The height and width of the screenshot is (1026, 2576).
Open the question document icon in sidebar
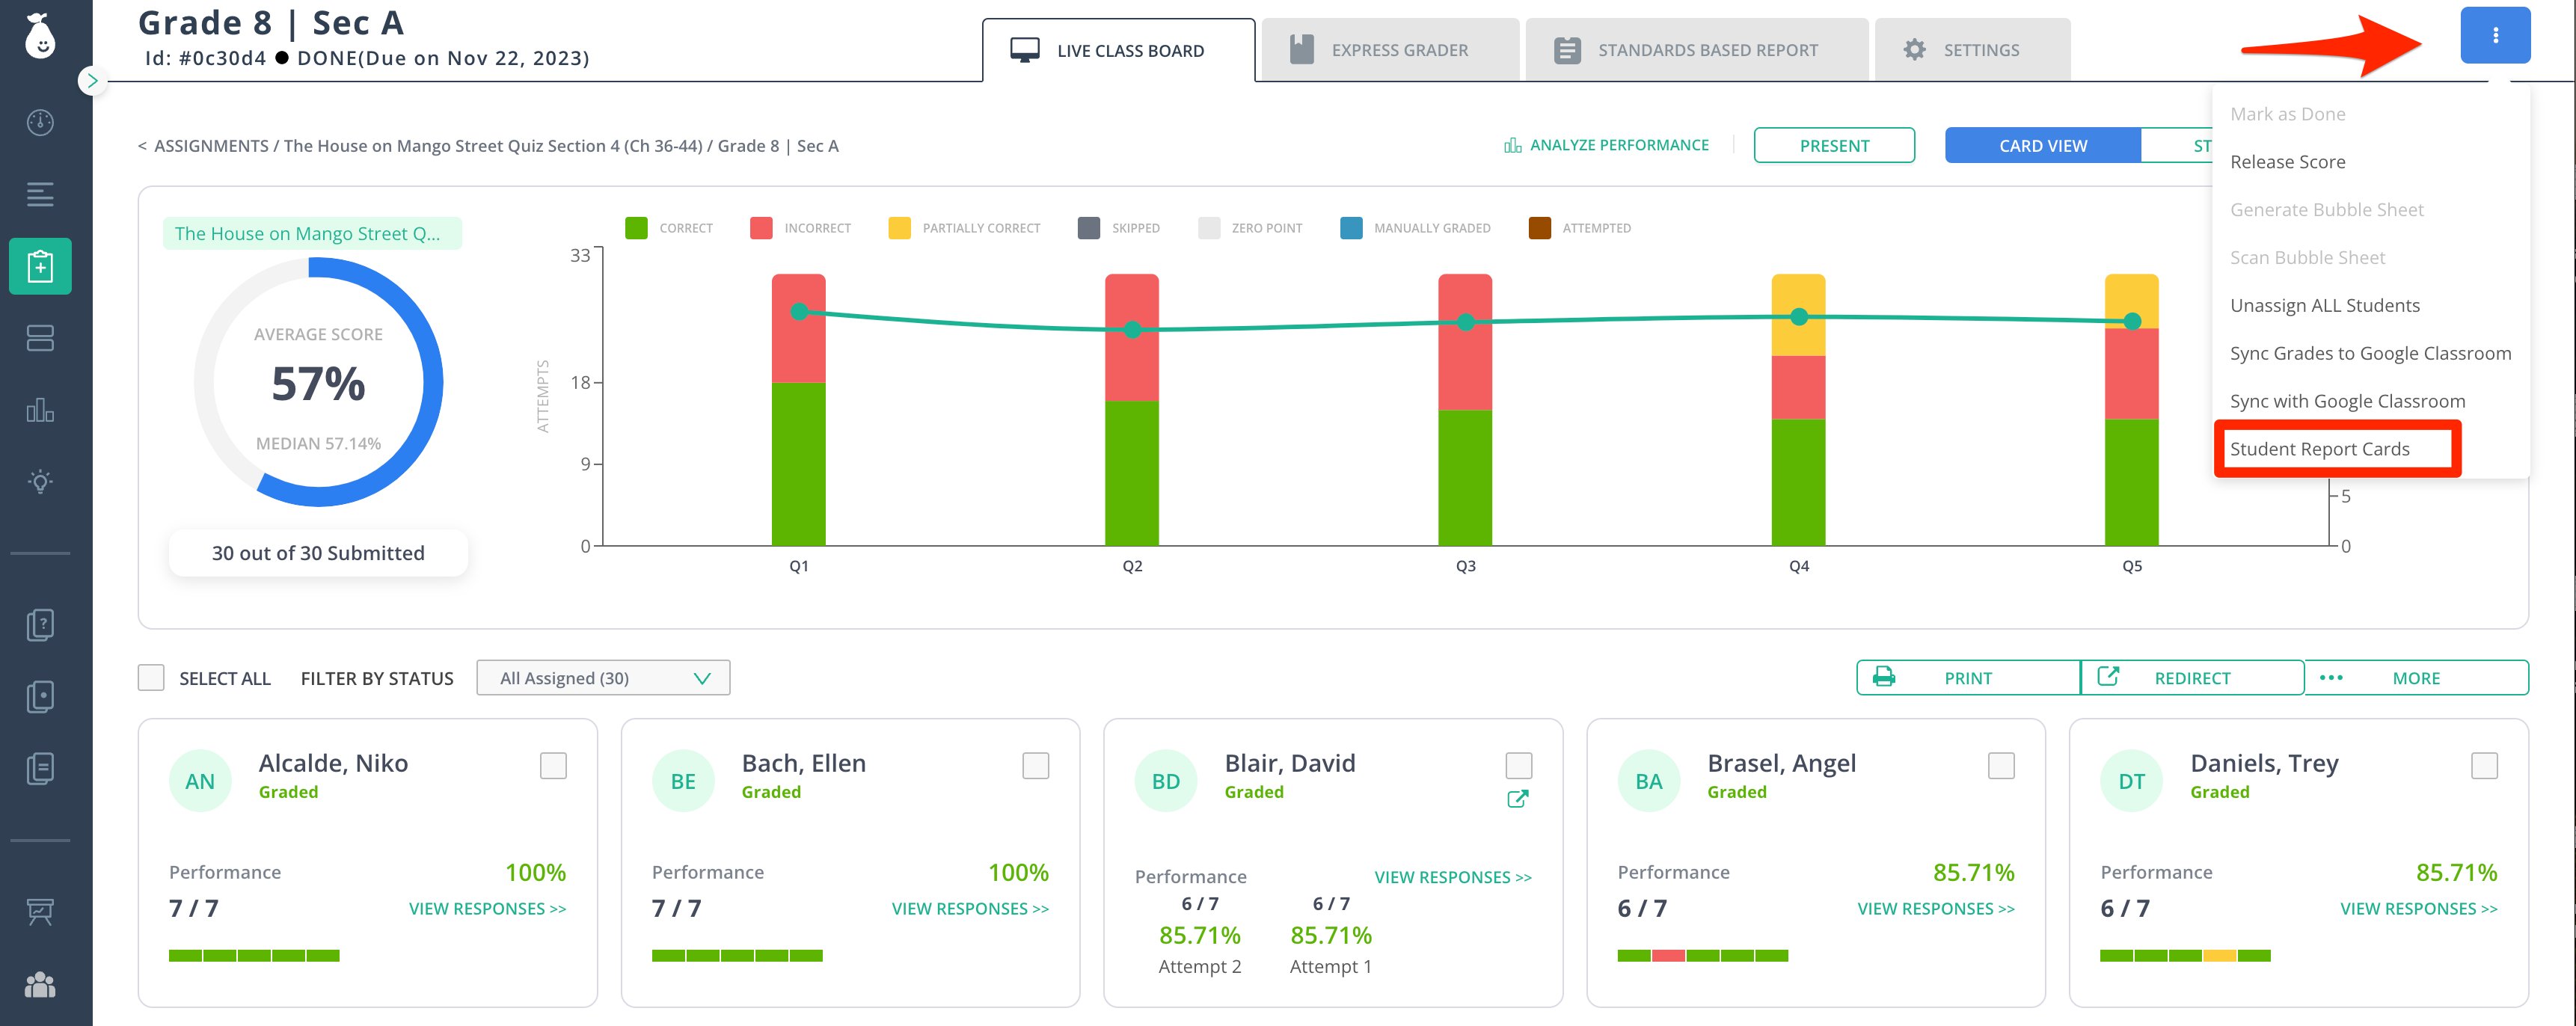[40, 625]
